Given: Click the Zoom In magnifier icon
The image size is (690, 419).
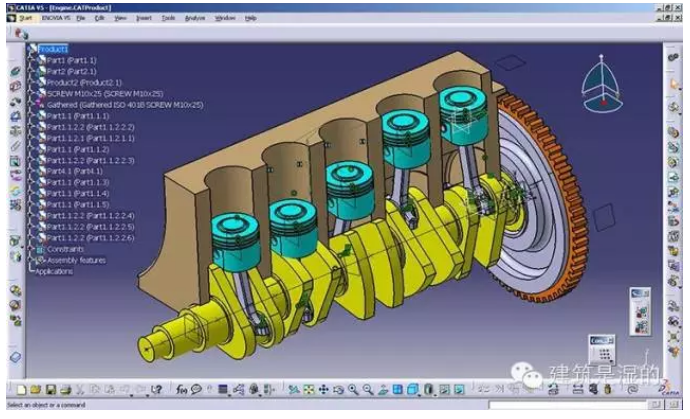Looking at the screenshot, I should 353,390.
